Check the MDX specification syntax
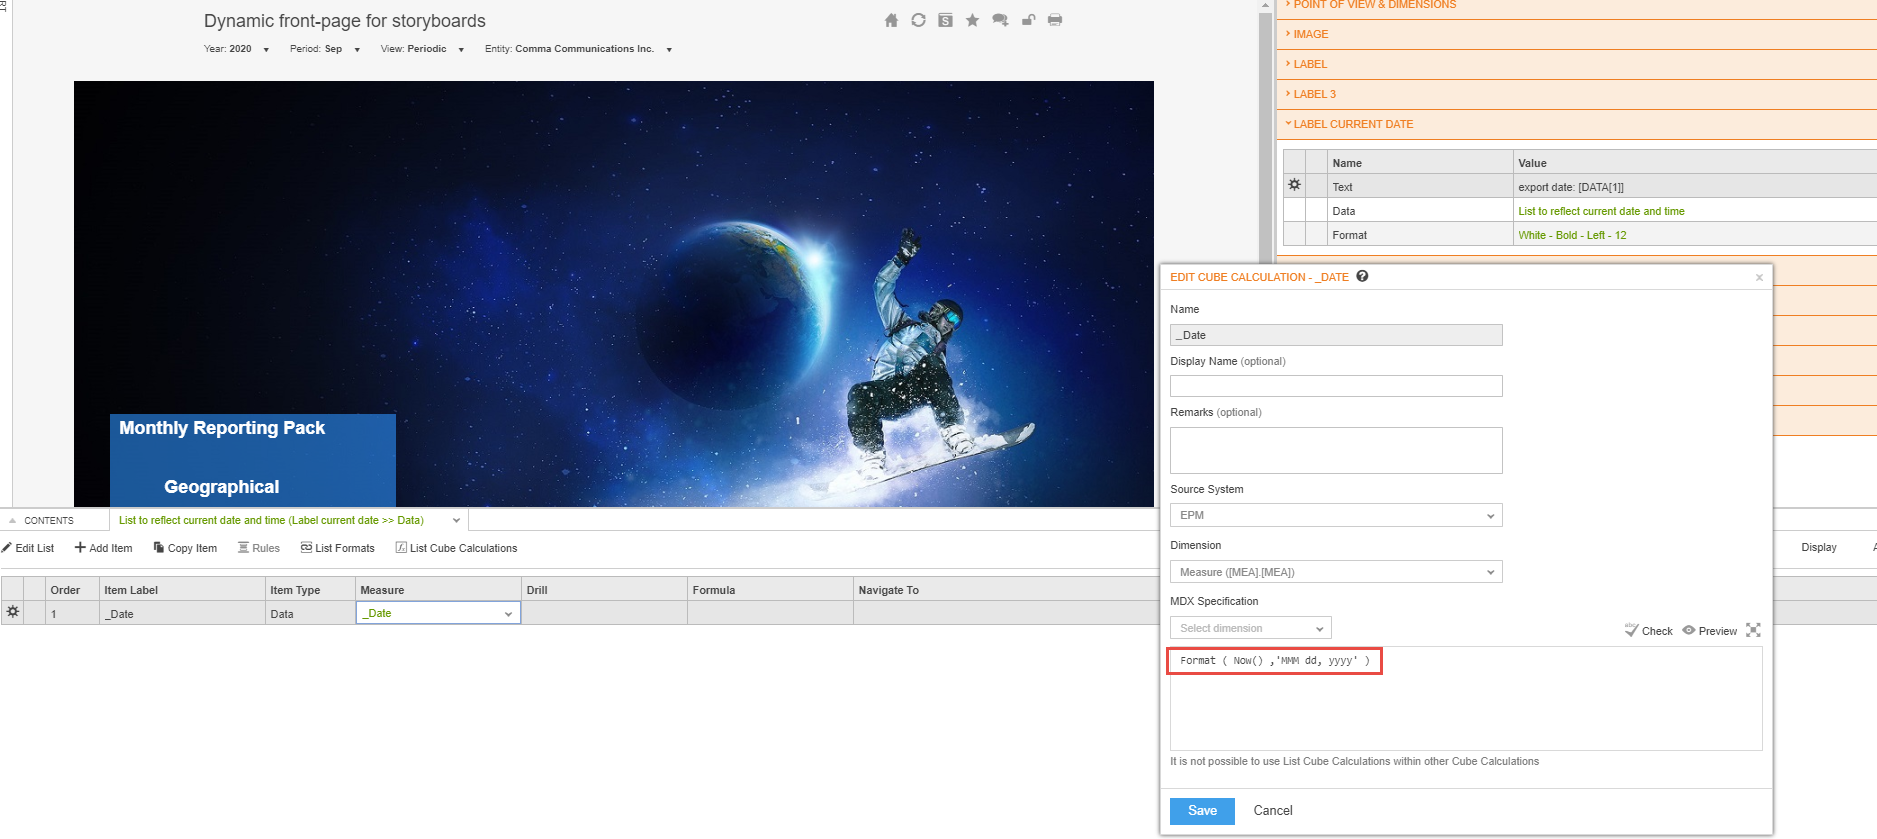1877x839 pixels. click(x=1648, y=630)
